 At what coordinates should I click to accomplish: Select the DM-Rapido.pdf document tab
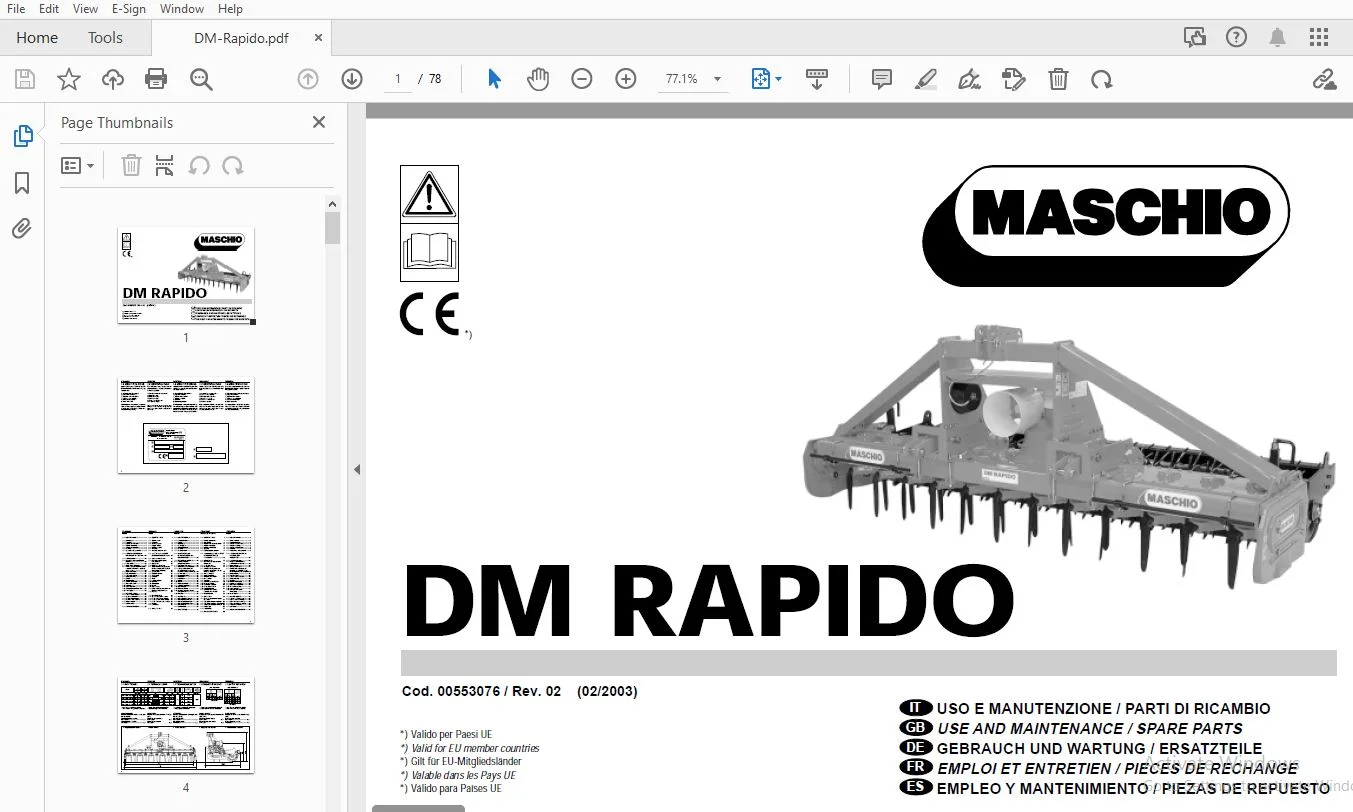[x=241, y=38]
